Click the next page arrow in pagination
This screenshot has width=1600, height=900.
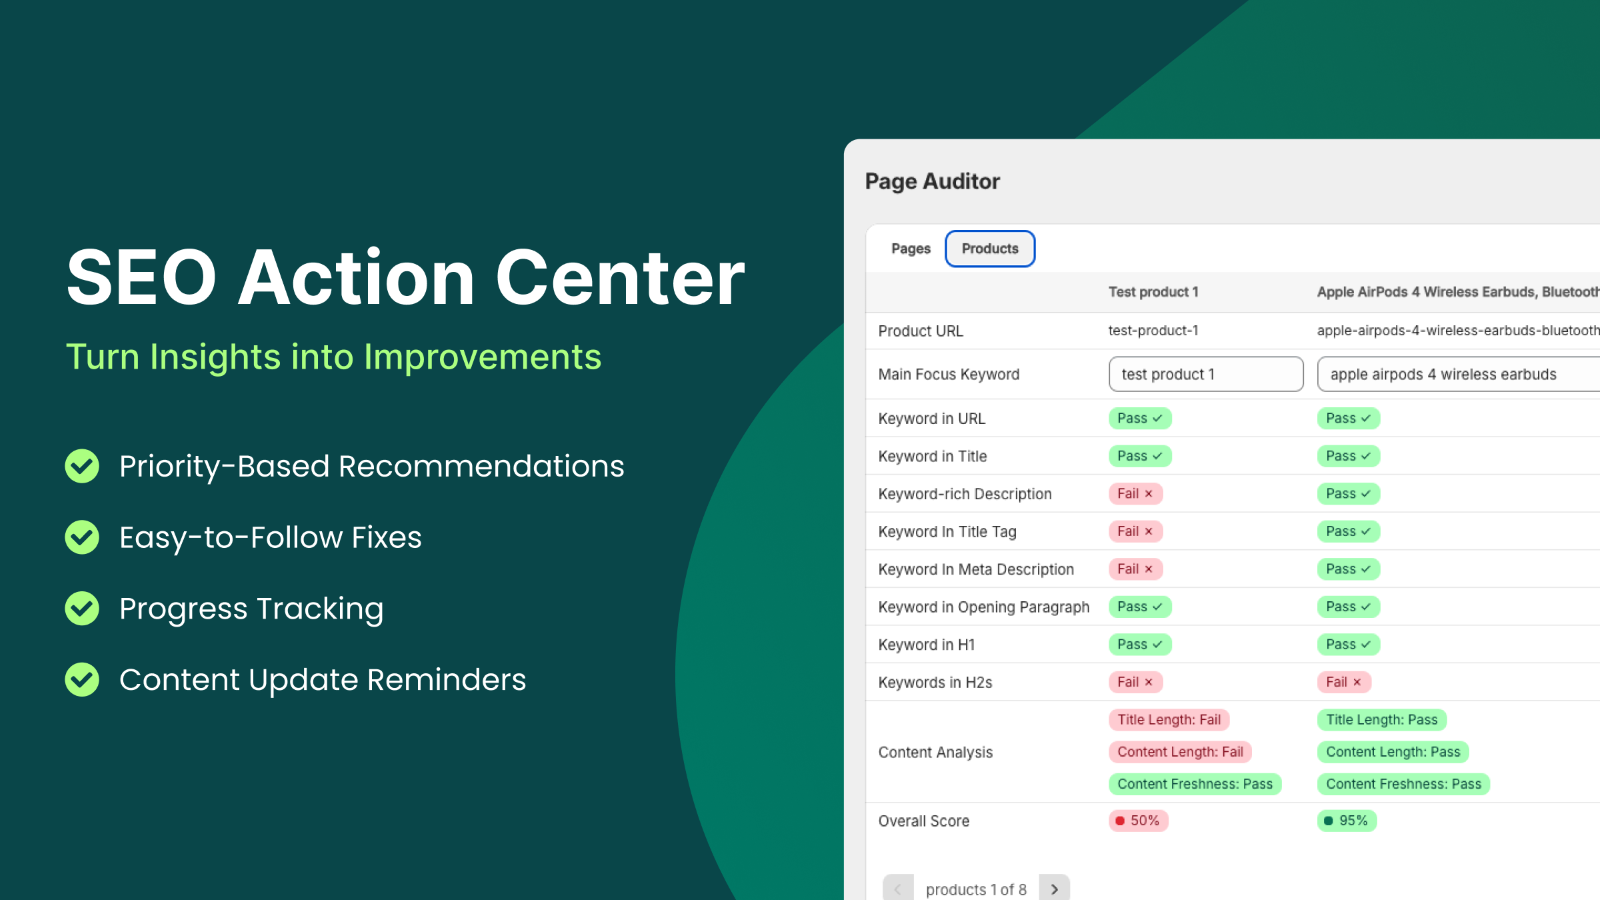pos(1054,888)
